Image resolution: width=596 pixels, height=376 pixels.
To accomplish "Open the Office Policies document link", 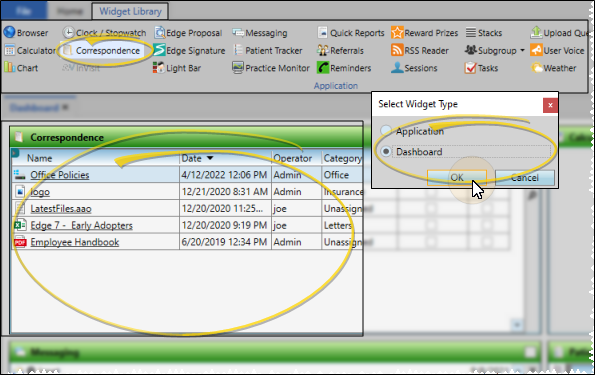I will tap(60, 175).
